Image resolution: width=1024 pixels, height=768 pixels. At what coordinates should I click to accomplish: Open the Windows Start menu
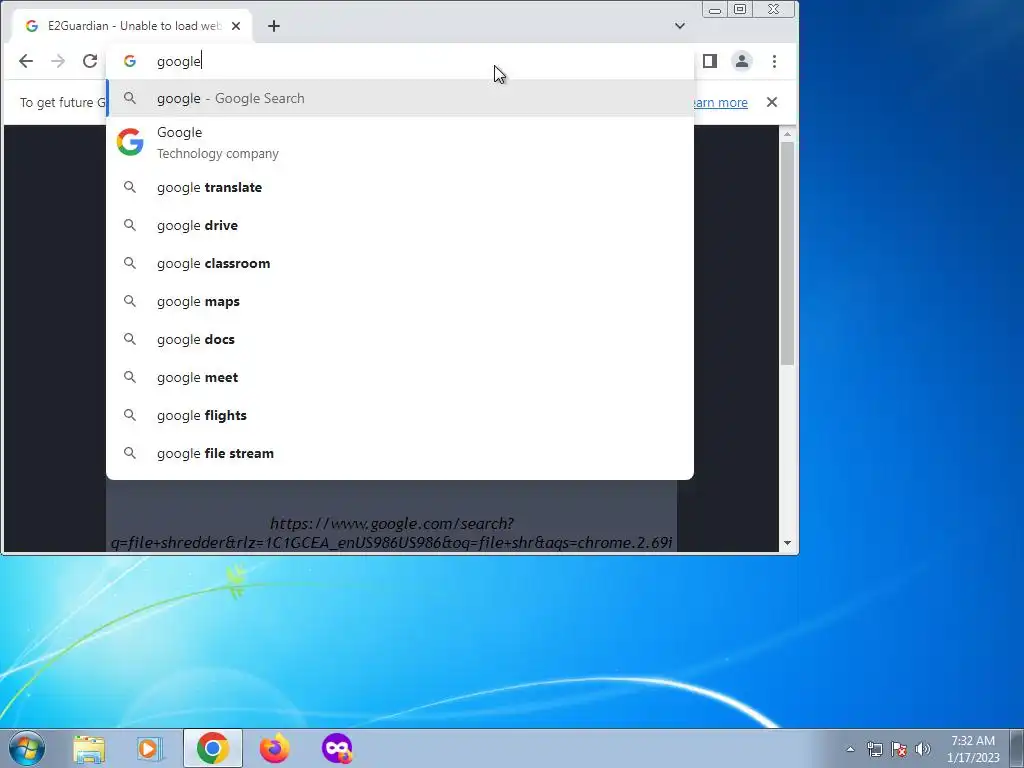pos(27,748)
